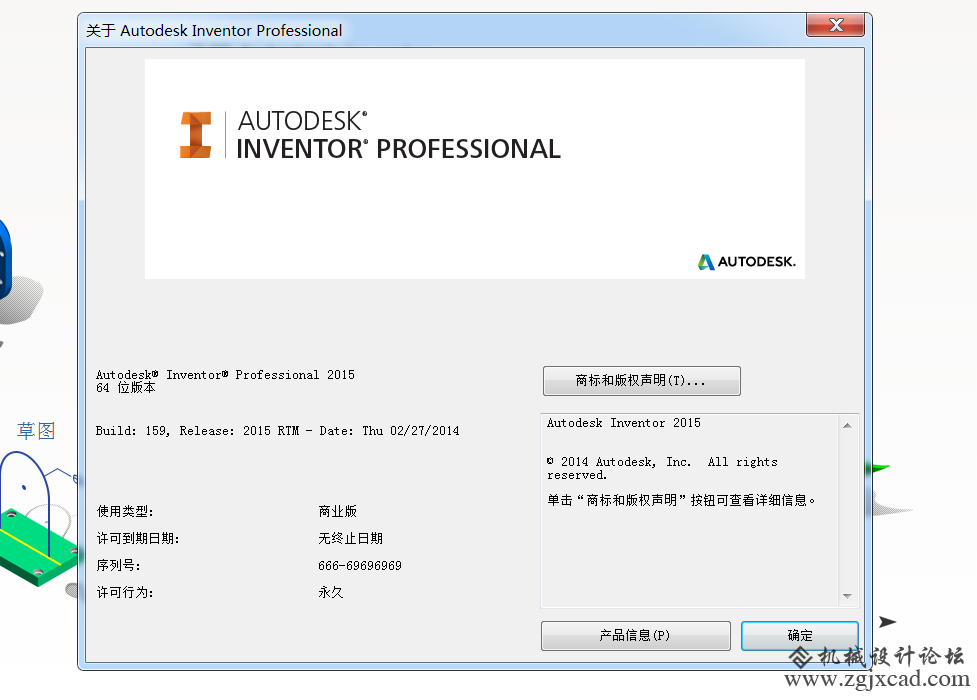Close the 关于 Autodesk Inventor Professional dialog
The height and width of the screenshot is (700, 977).
[x=836, y=26]
